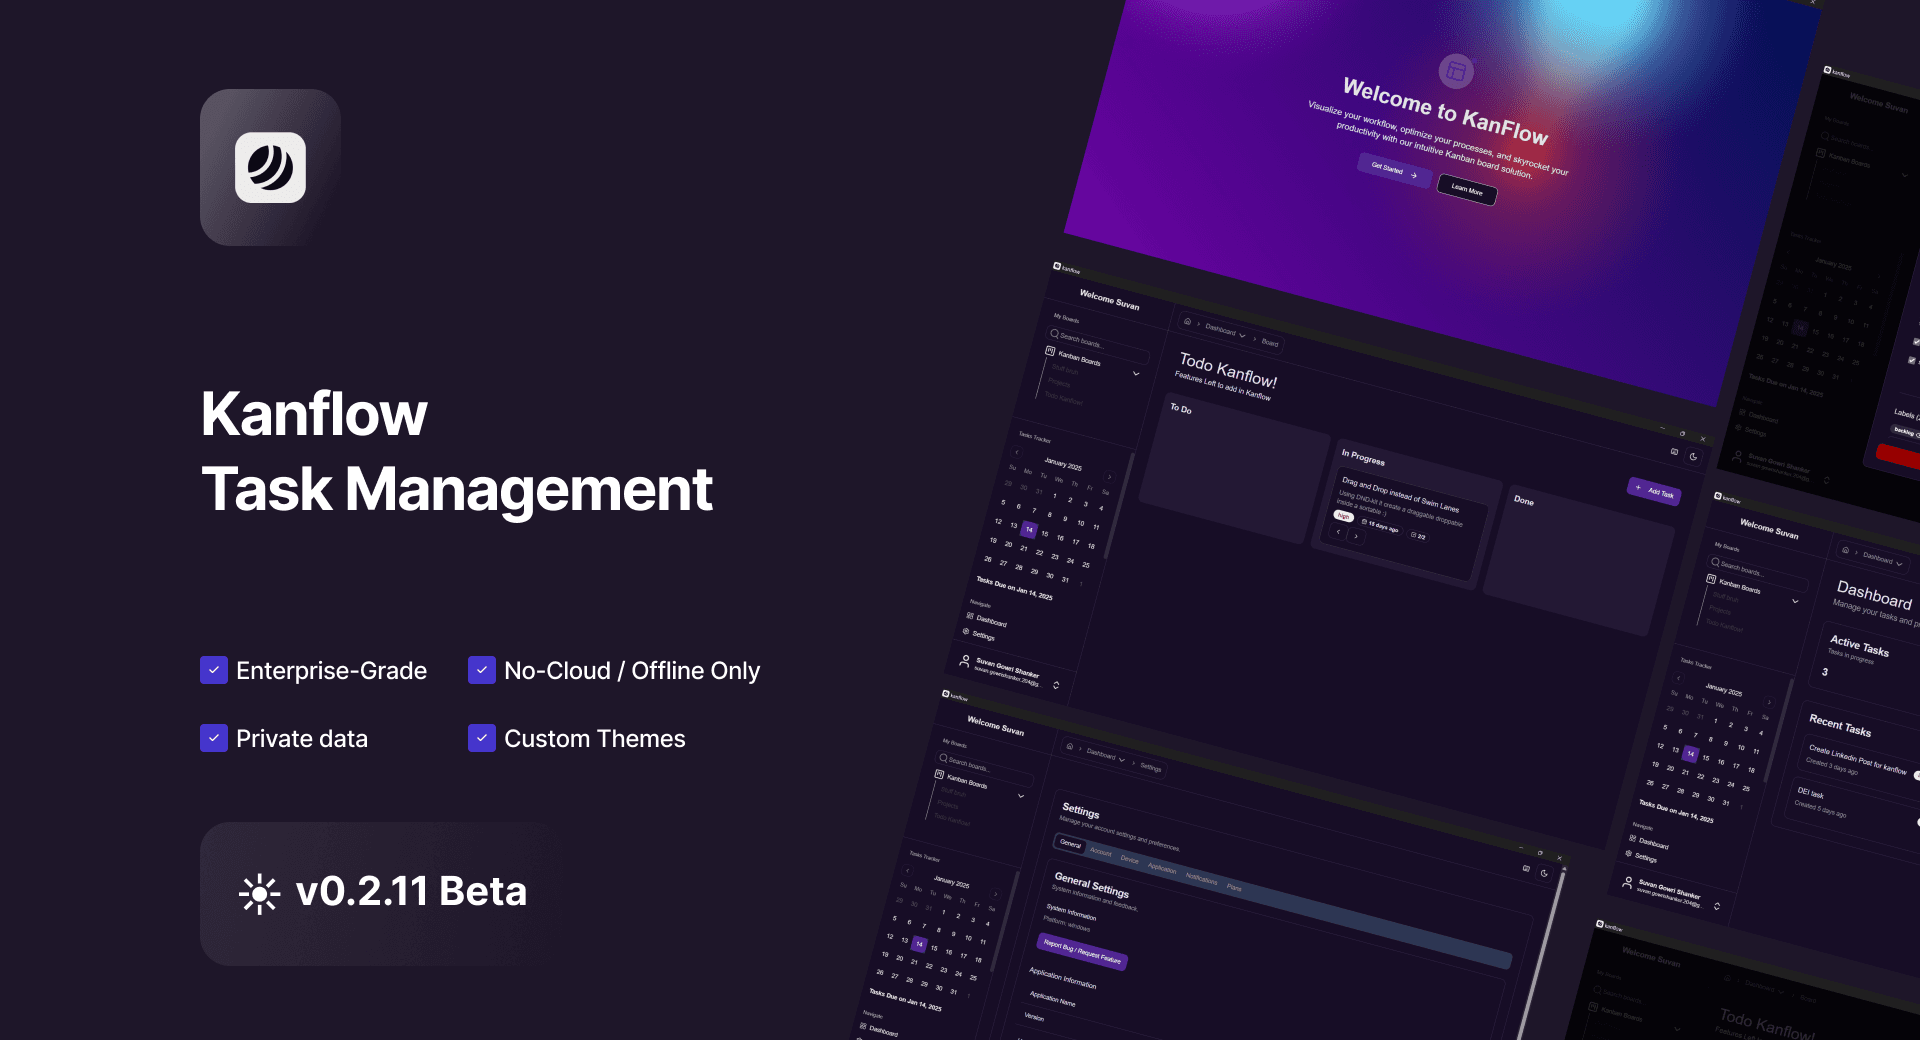Toggle dark mode moon in the board window
This screenshot has width=1920, height=1040.
[x=1693, y=457]
